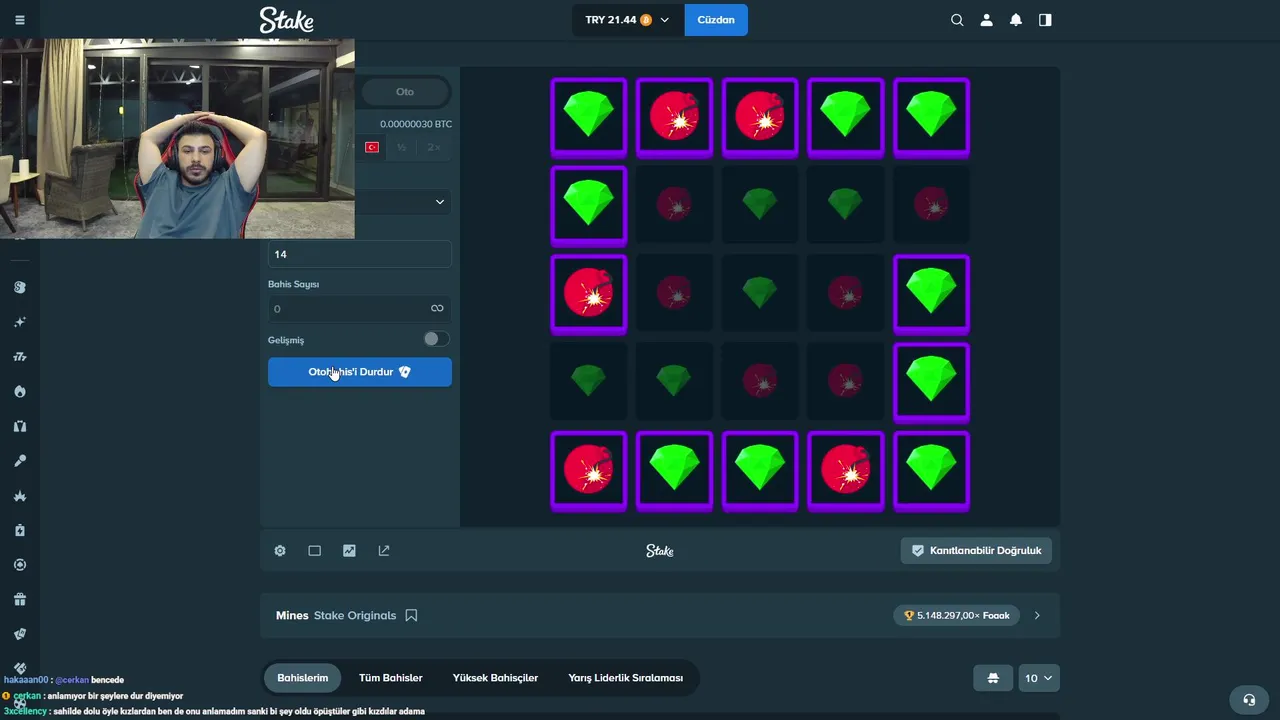Screen dimensions: 1280x720
Task: Click the third-row first-column bomb tile
Action: (x=589, y=293)
